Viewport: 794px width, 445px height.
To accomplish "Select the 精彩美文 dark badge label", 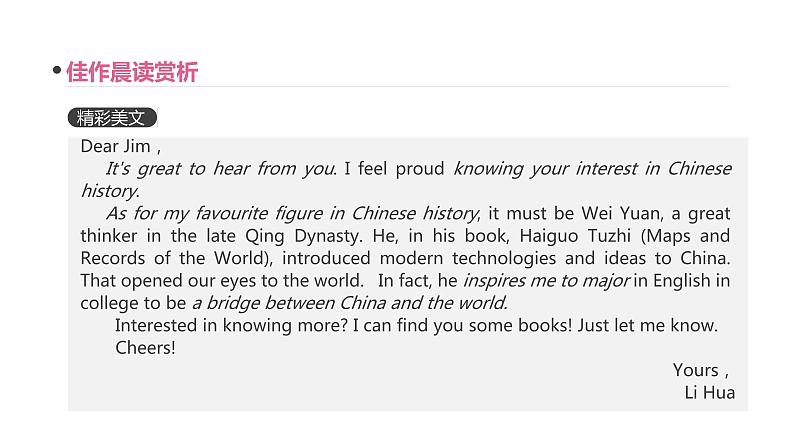I will pos(112,117).
